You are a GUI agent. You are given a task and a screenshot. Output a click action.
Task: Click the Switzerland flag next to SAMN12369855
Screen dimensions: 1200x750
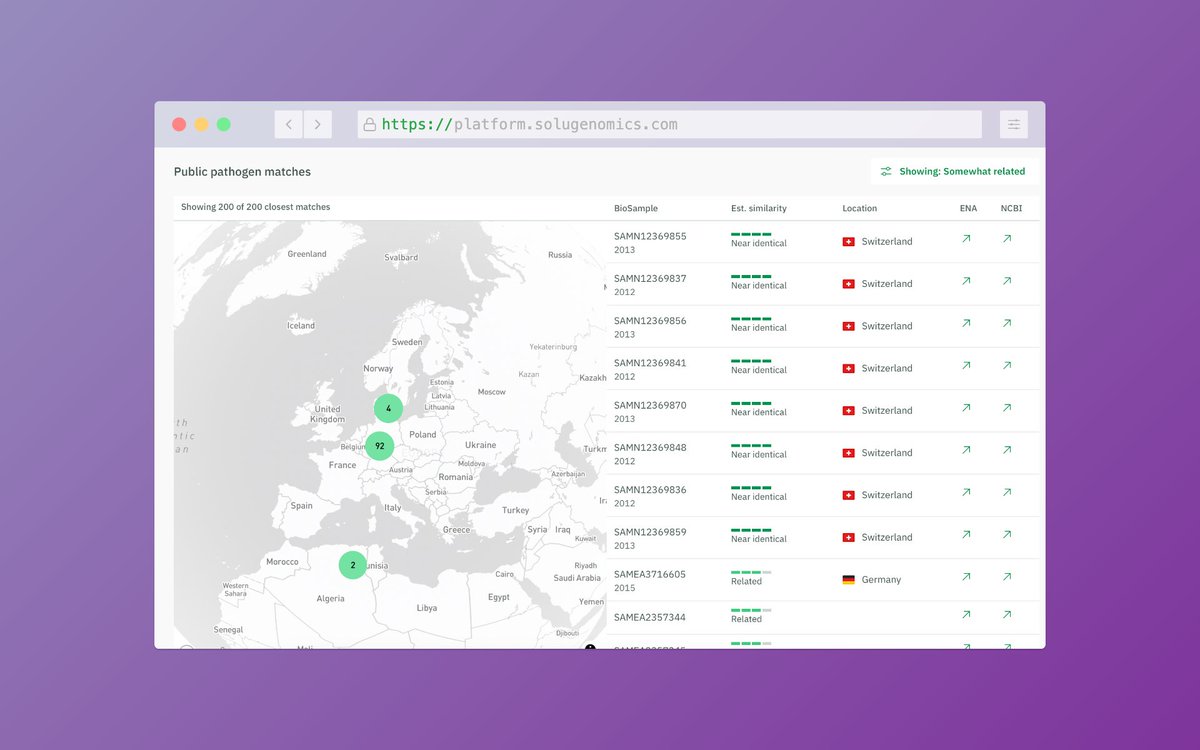849,241
